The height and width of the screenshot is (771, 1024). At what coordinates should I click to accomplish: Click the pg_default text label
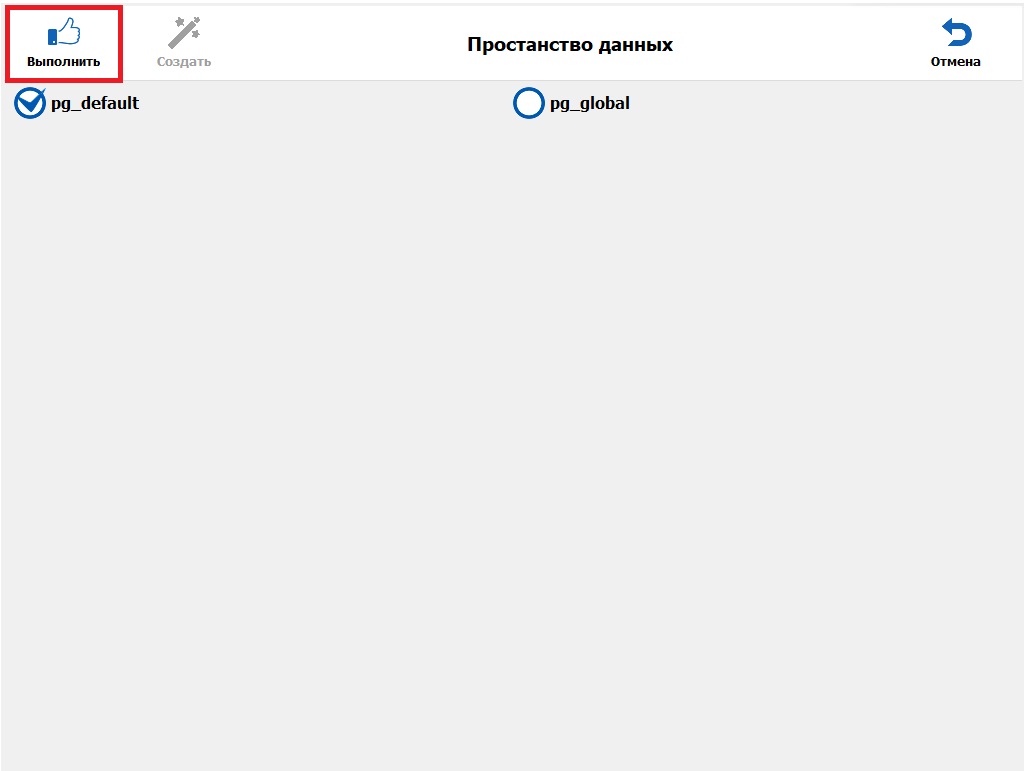(x=95, y=103)
